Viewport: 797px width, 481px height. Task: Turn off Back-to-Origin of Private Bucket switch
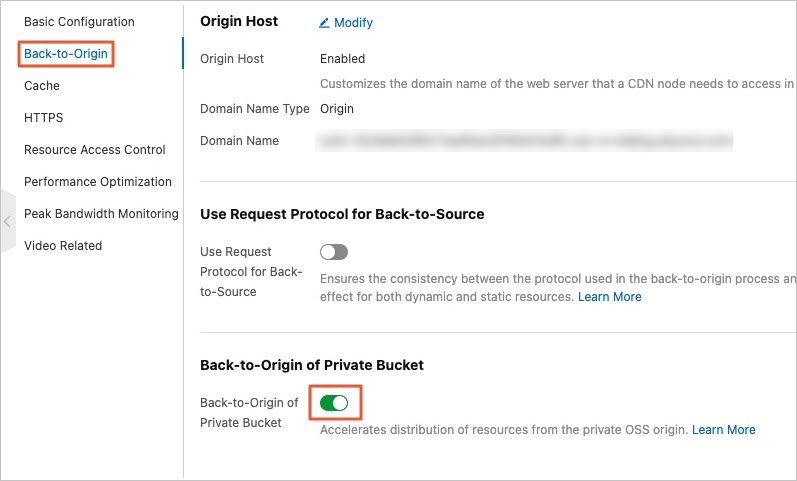334,403
